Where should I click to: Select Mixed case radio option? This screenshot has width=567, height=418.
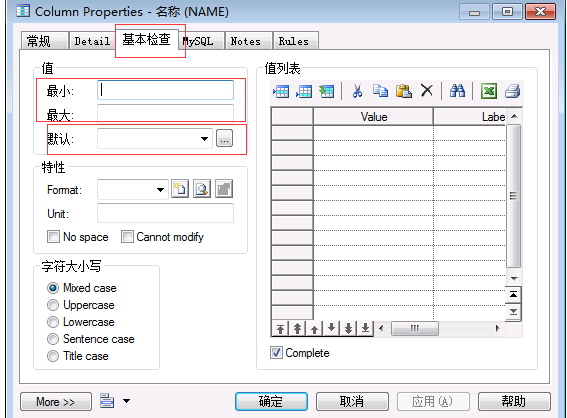pos(53,288)
